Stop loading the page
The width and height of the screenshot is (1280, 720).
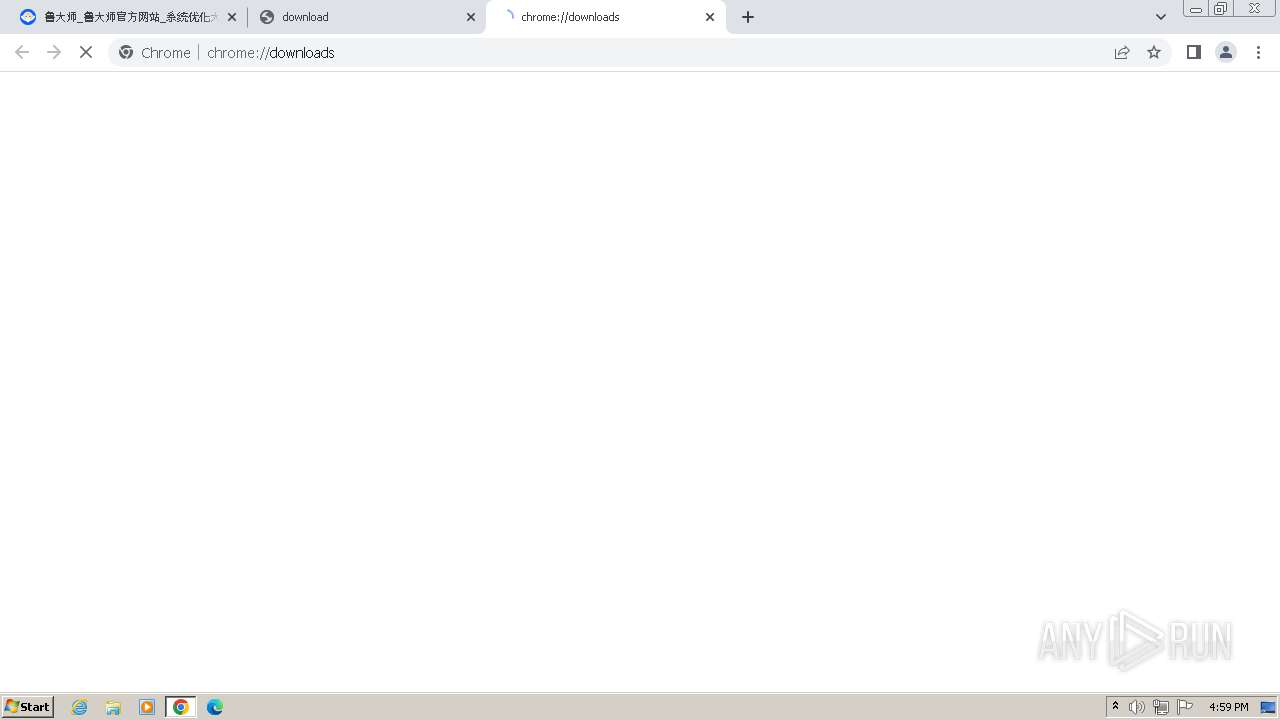point(86,52)
